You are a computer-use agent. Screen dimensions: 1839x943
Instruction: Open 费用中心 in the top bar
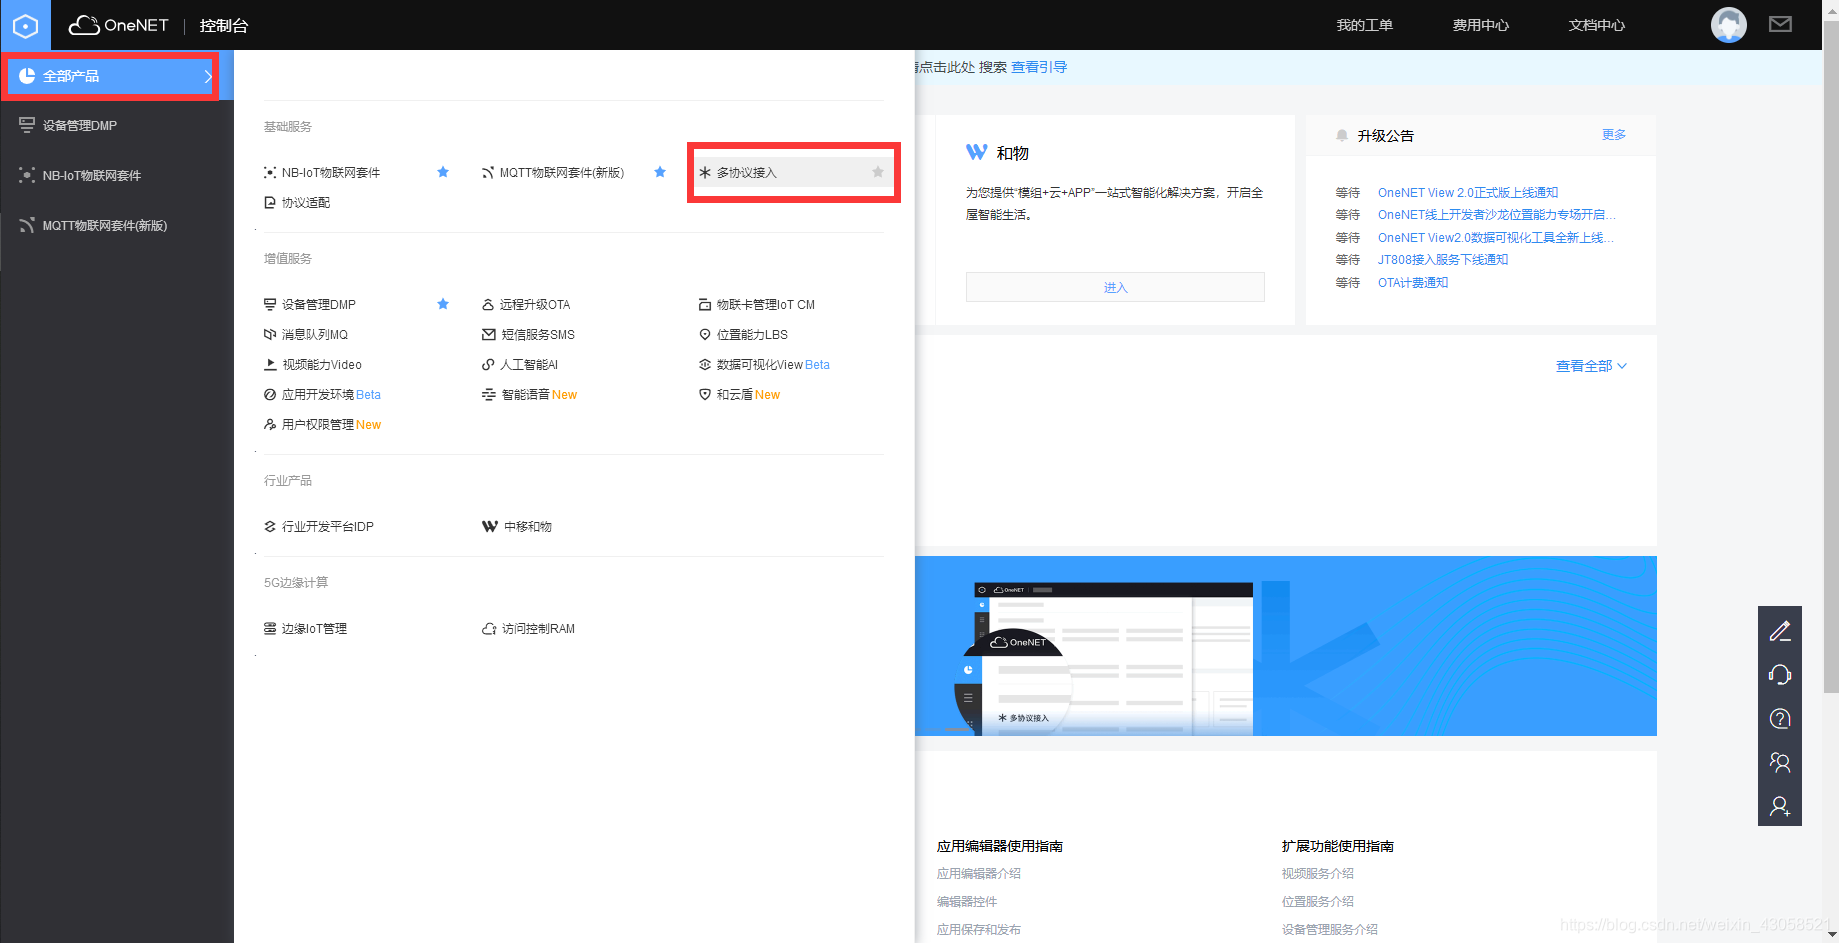coord(1480,25)
